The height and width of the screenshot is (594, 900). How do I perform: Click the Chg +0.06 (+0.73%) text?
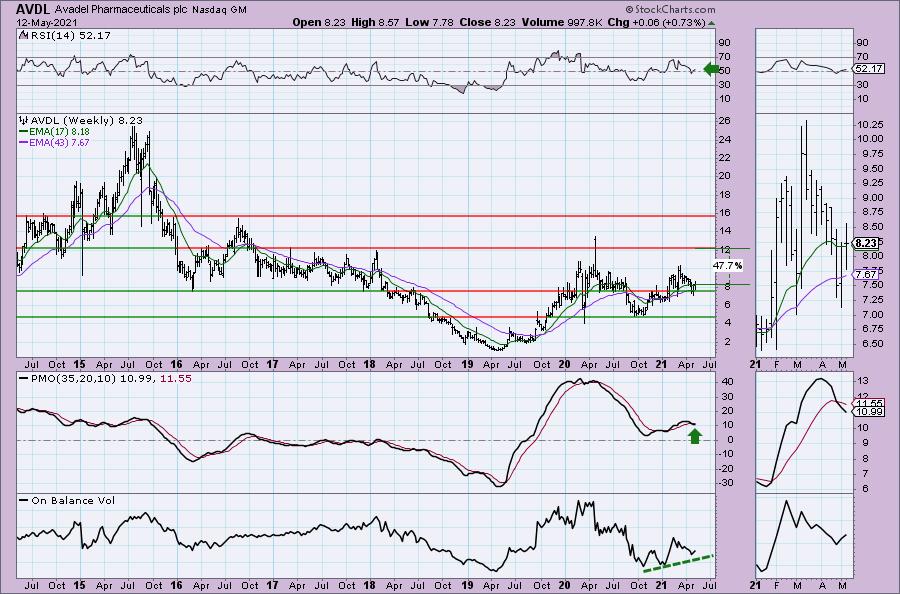click(x=657, y=22)
